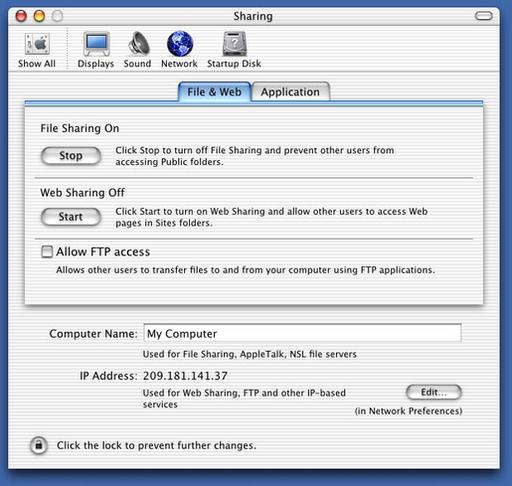
Task: Open the Startup Disk icon
Action: click(235, 44)
